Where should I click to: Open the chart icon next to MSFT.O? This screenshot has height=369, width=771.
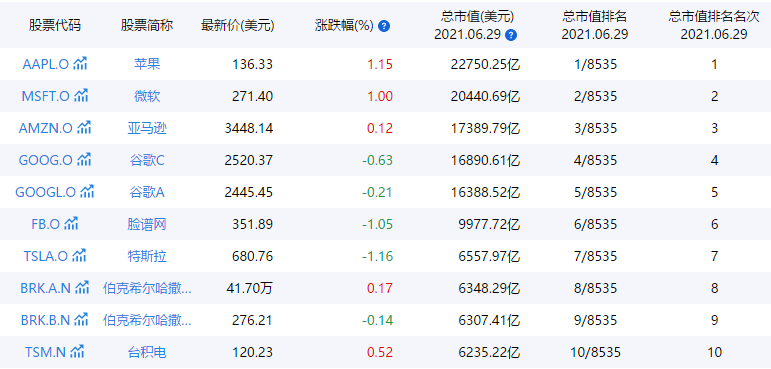pos(81,96)
